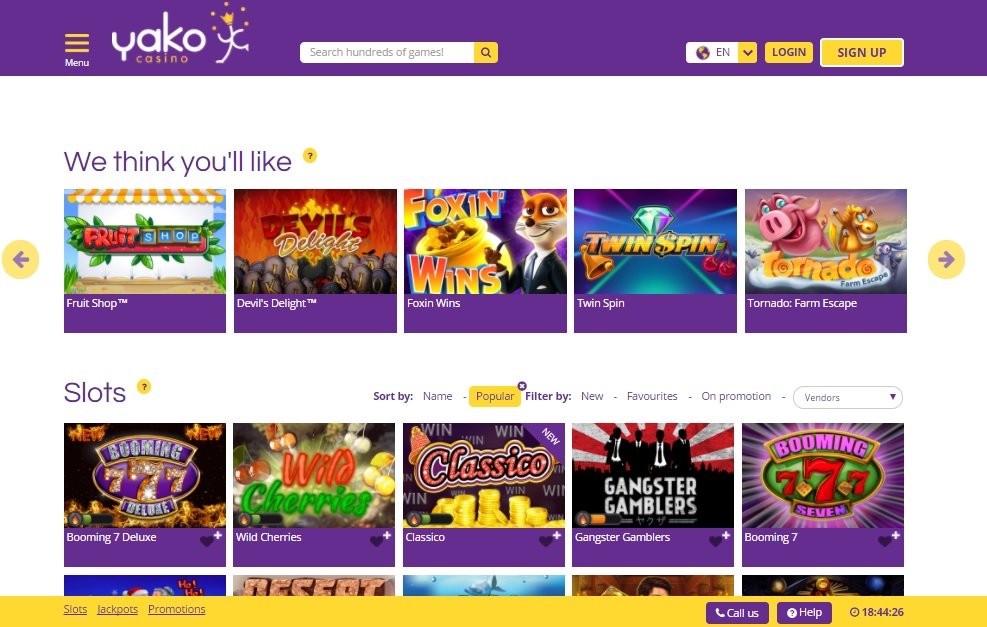
Task: Click question mark icon next to Slots
Action: click(x=144, y=386)
